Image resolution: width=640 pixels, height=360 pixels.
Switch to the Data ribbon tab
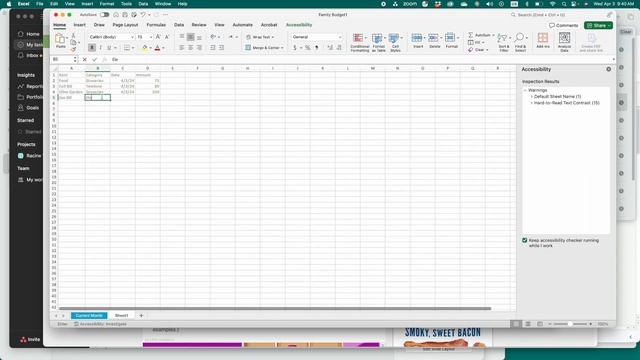pos(179,25)
